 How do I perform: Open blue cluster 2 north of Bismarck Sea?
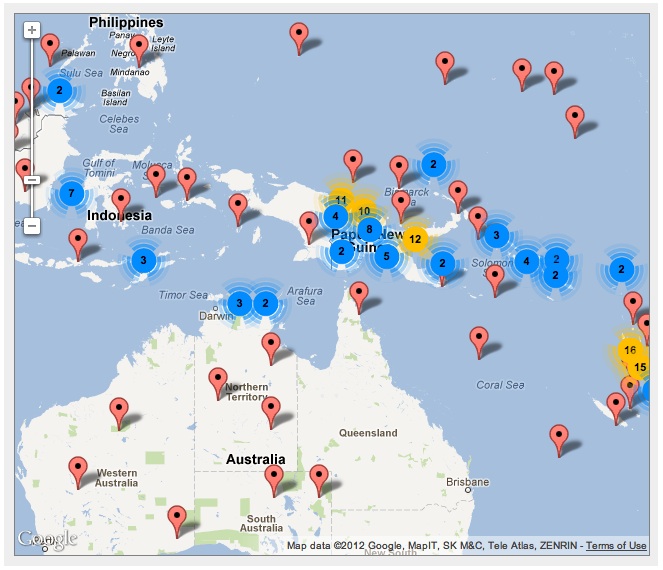[x=433, y=164]
